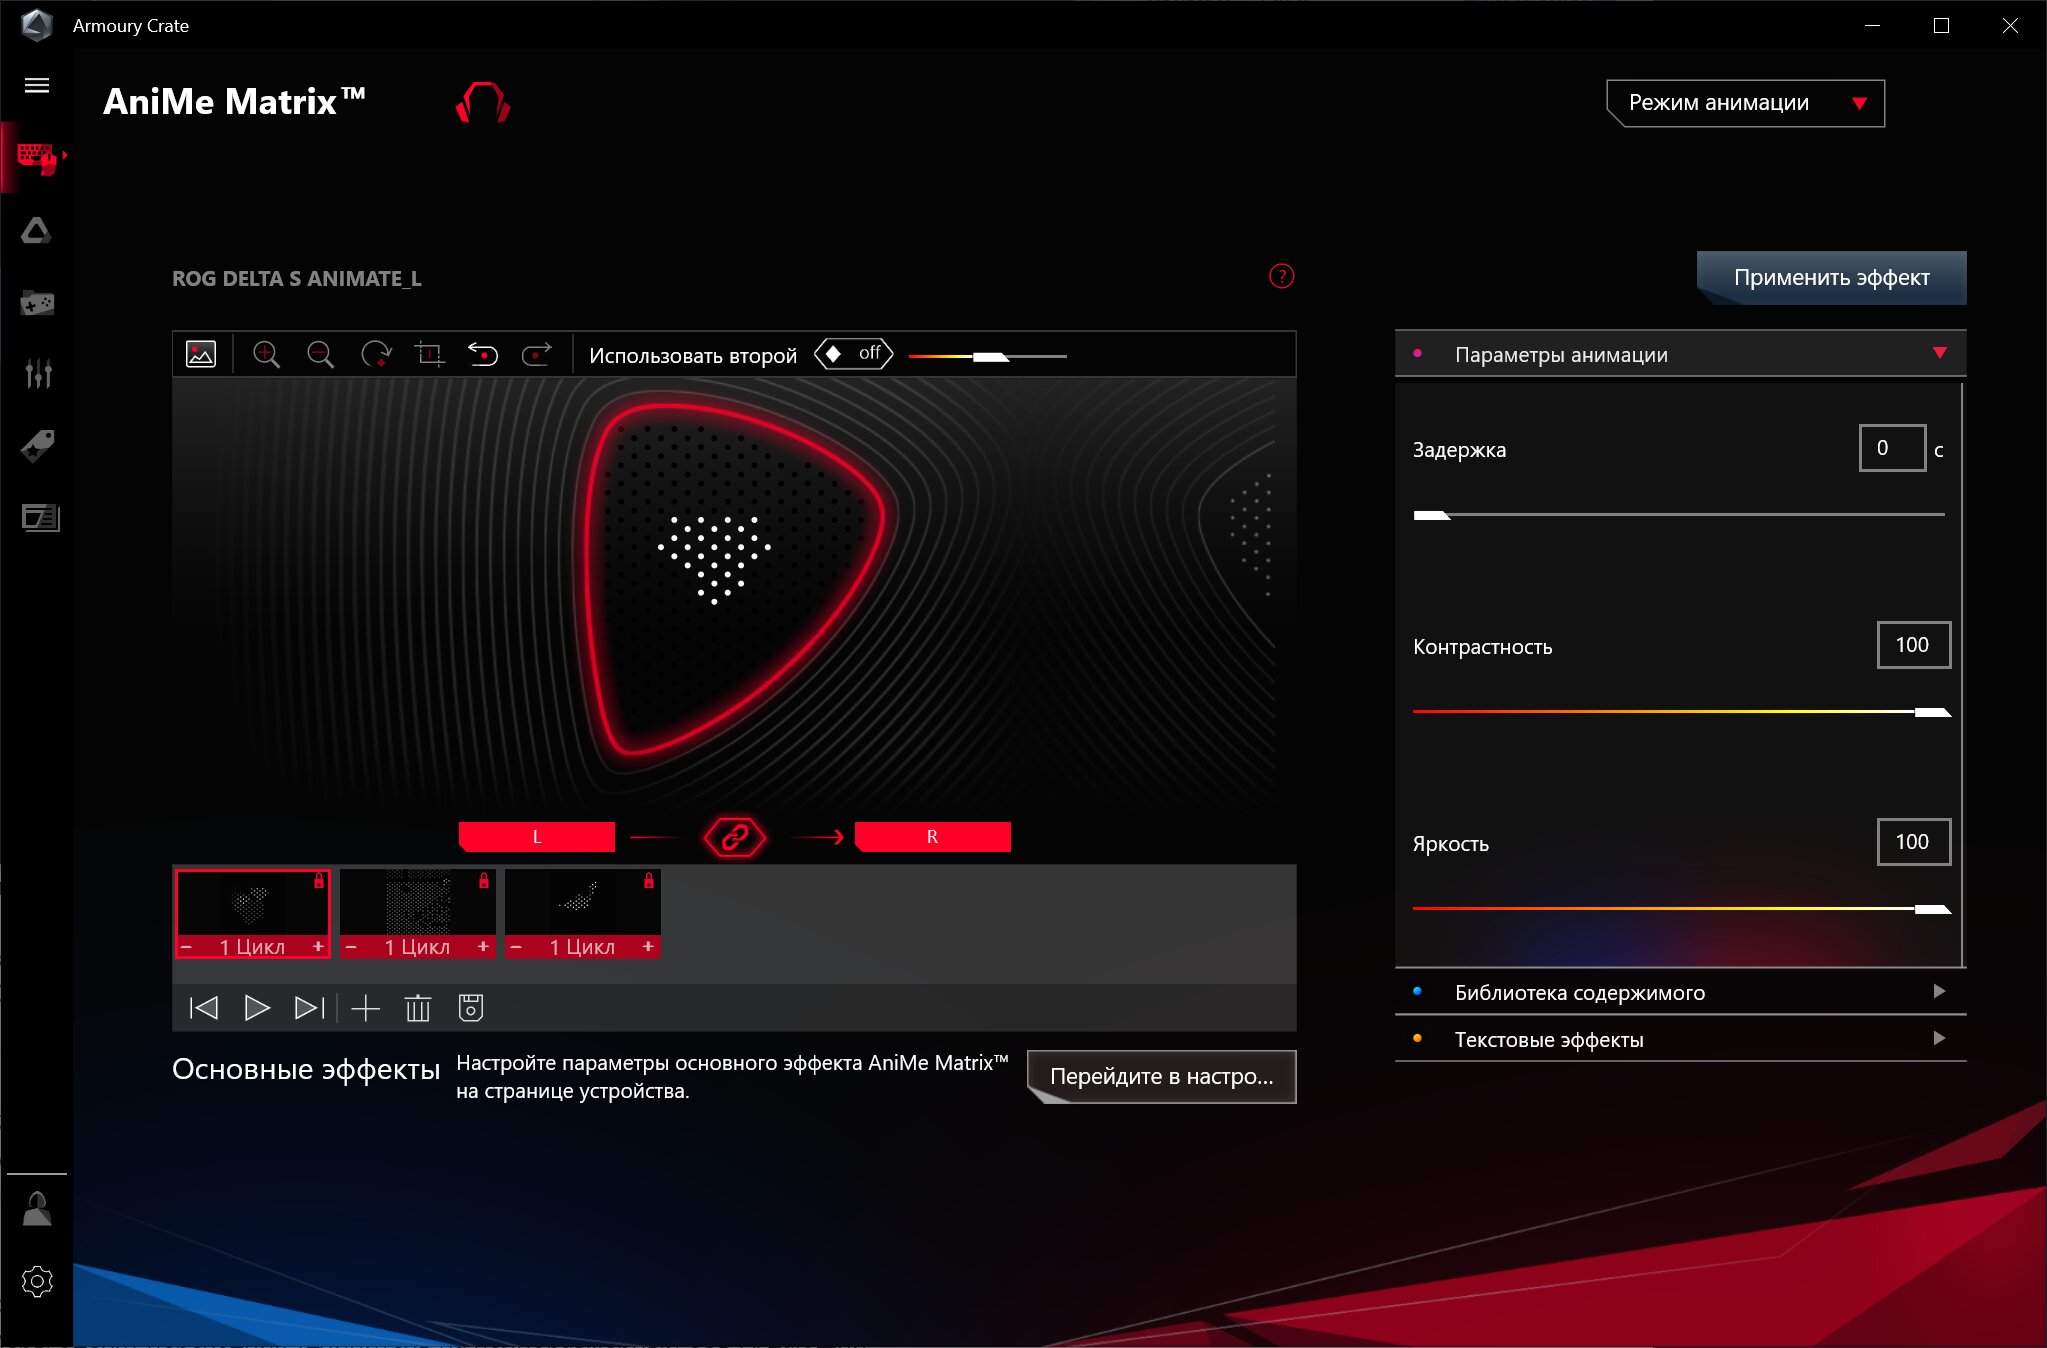The width and height of the screenshot is (2047, 1348).
Task: Decrease cycle count on the first frame
Action: 186,946
